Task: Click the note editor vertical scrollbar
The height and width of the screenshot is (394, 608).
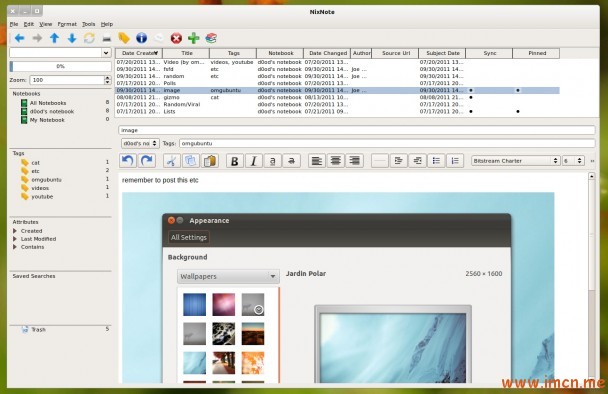Action: pyautogui.click(x=591, y=278)
